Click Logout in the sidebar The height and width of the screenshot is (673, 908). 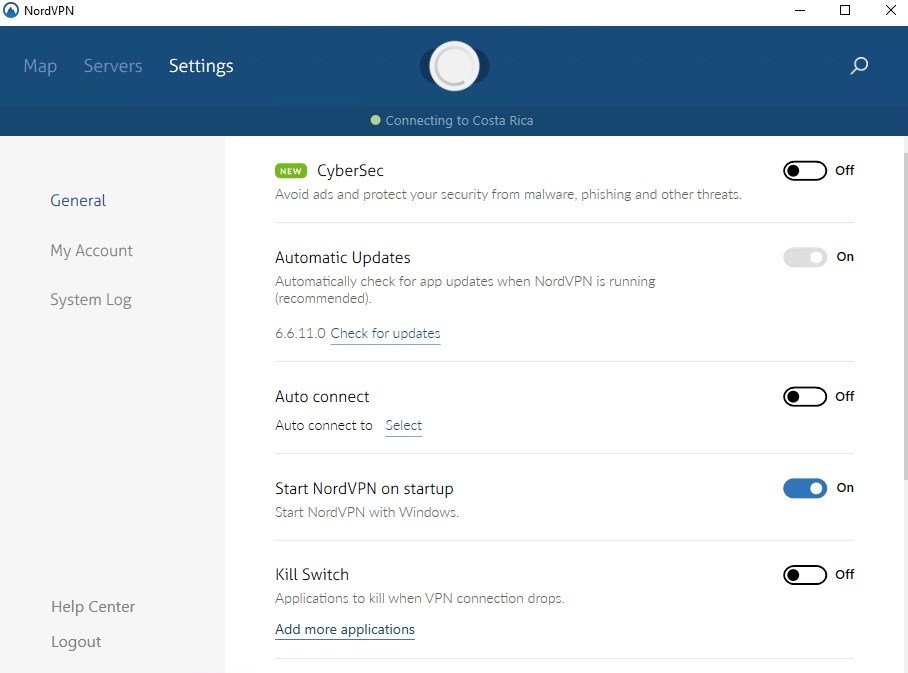pos(76,642)
